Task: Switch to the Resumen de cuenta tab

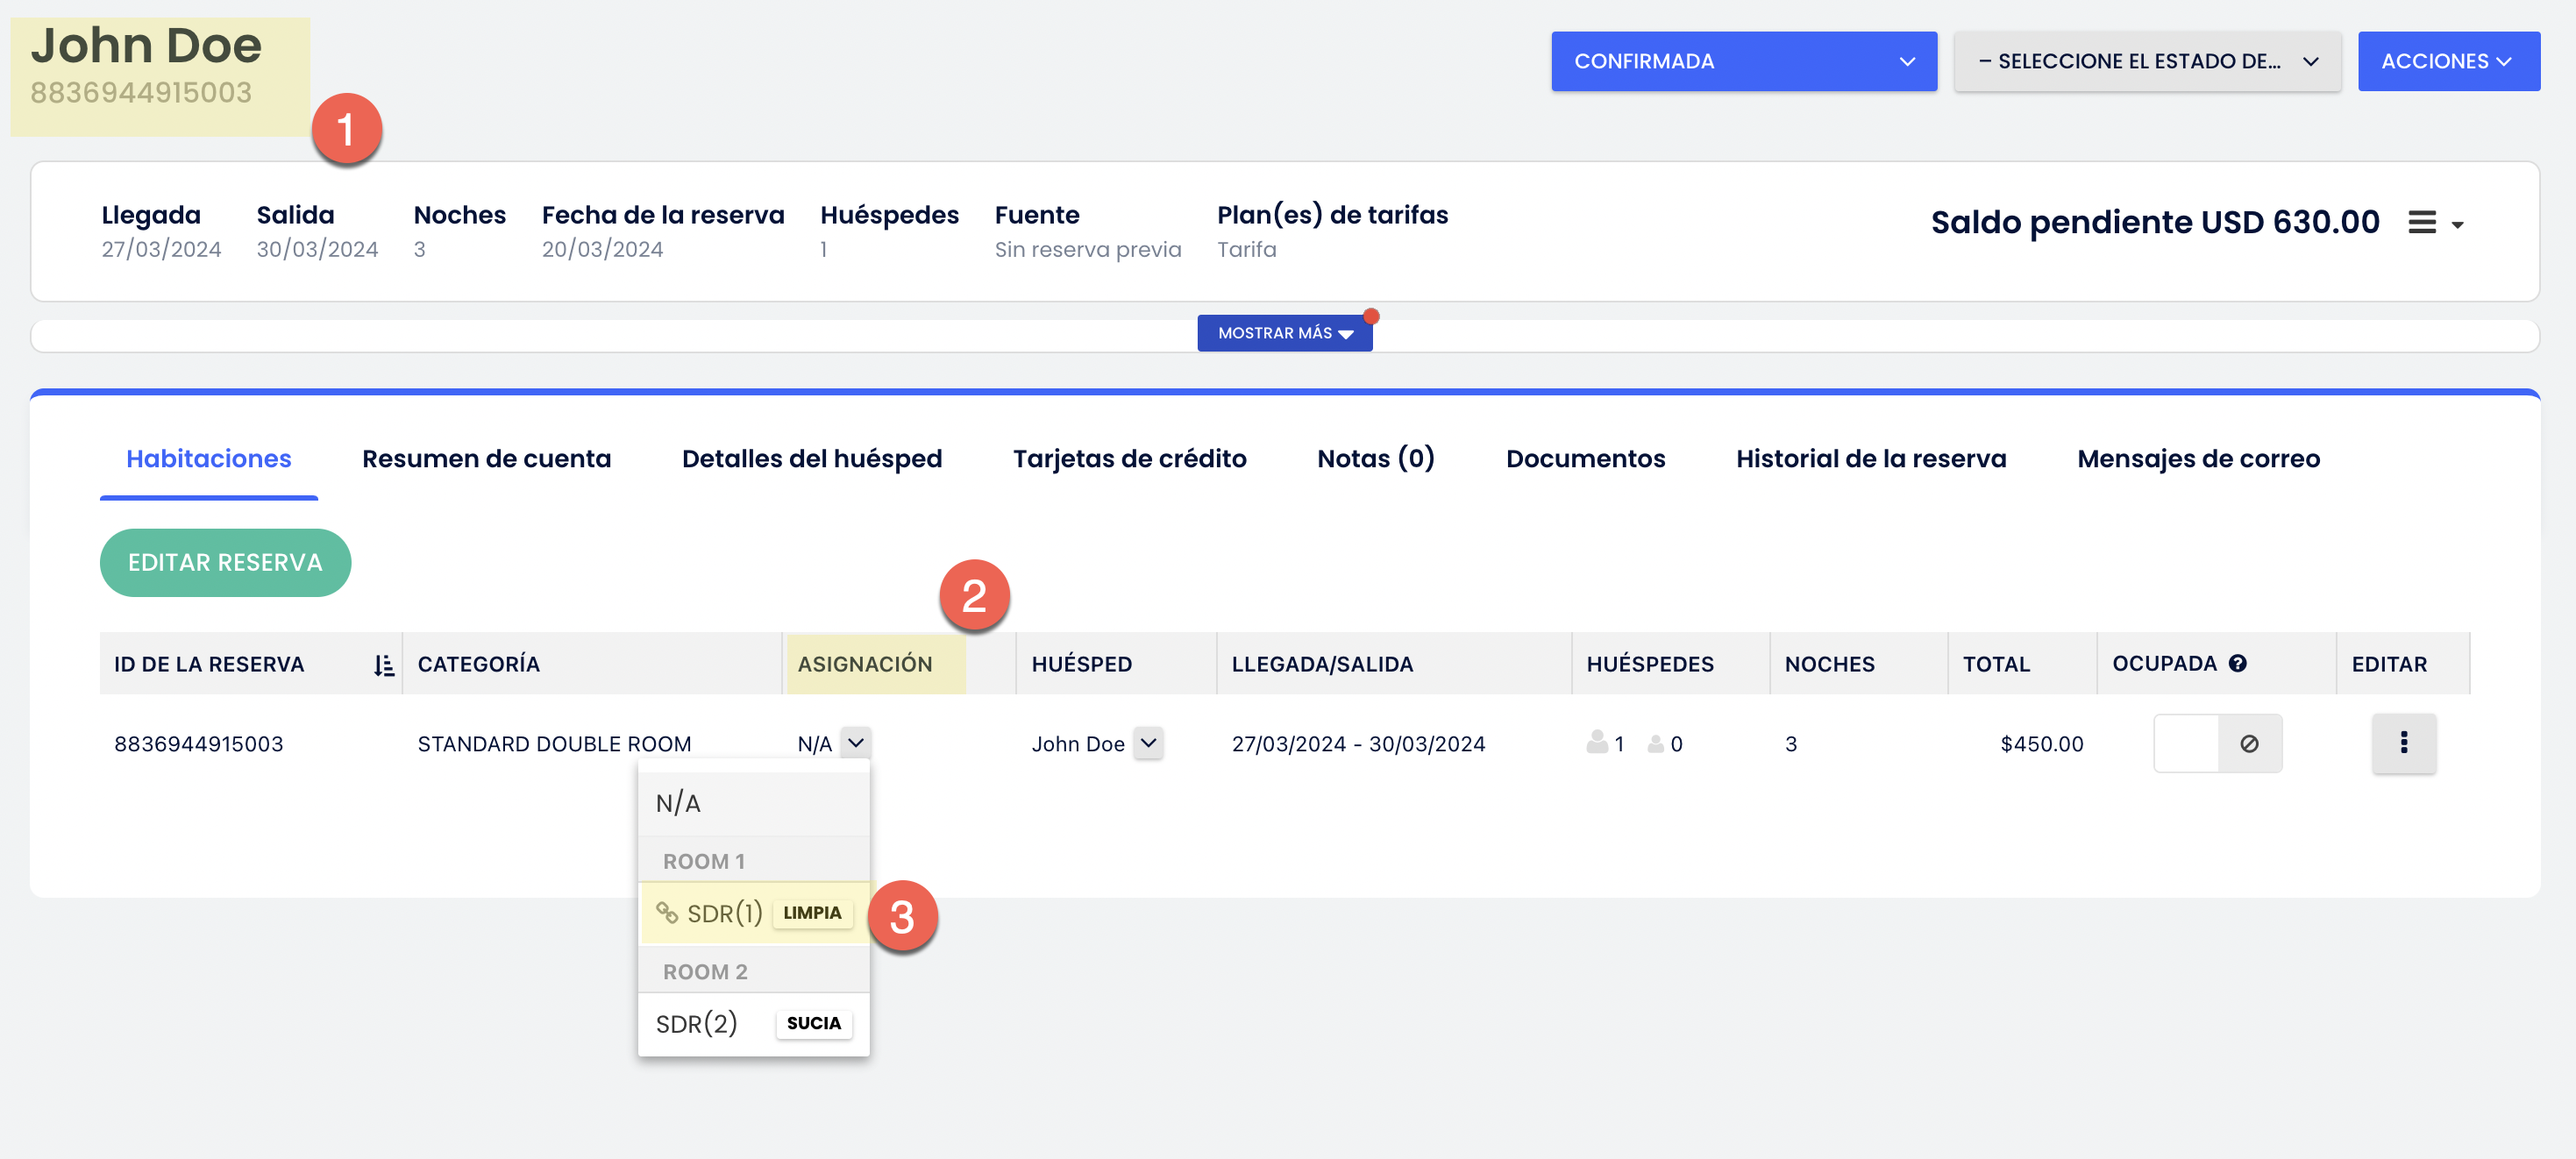Action: coord(486,459)
